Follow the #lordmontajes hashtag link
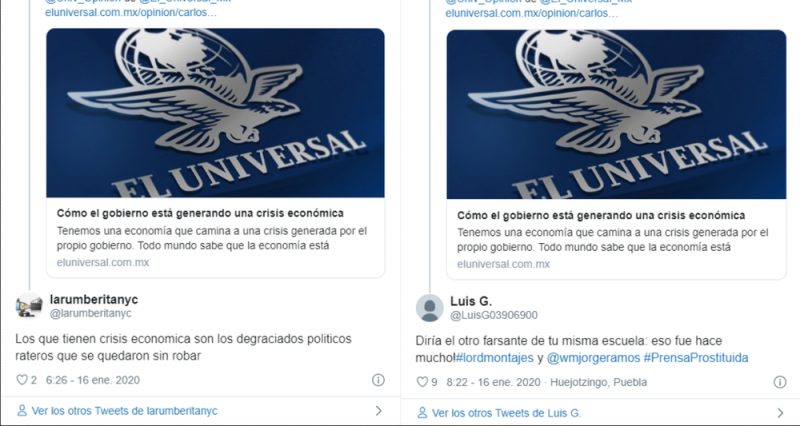 pyautogui.click(x=494, y=358)
